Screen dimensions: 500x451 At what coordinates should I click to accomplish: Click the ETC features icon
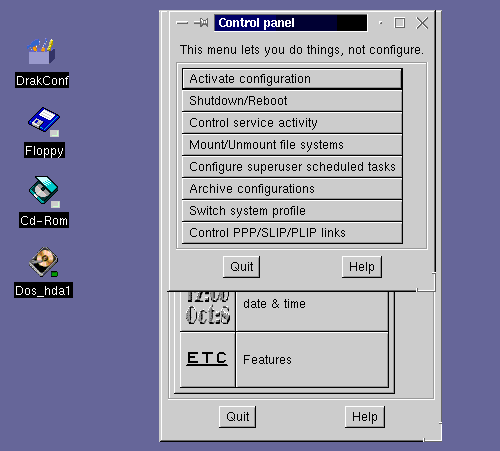[x=207, y=359]
